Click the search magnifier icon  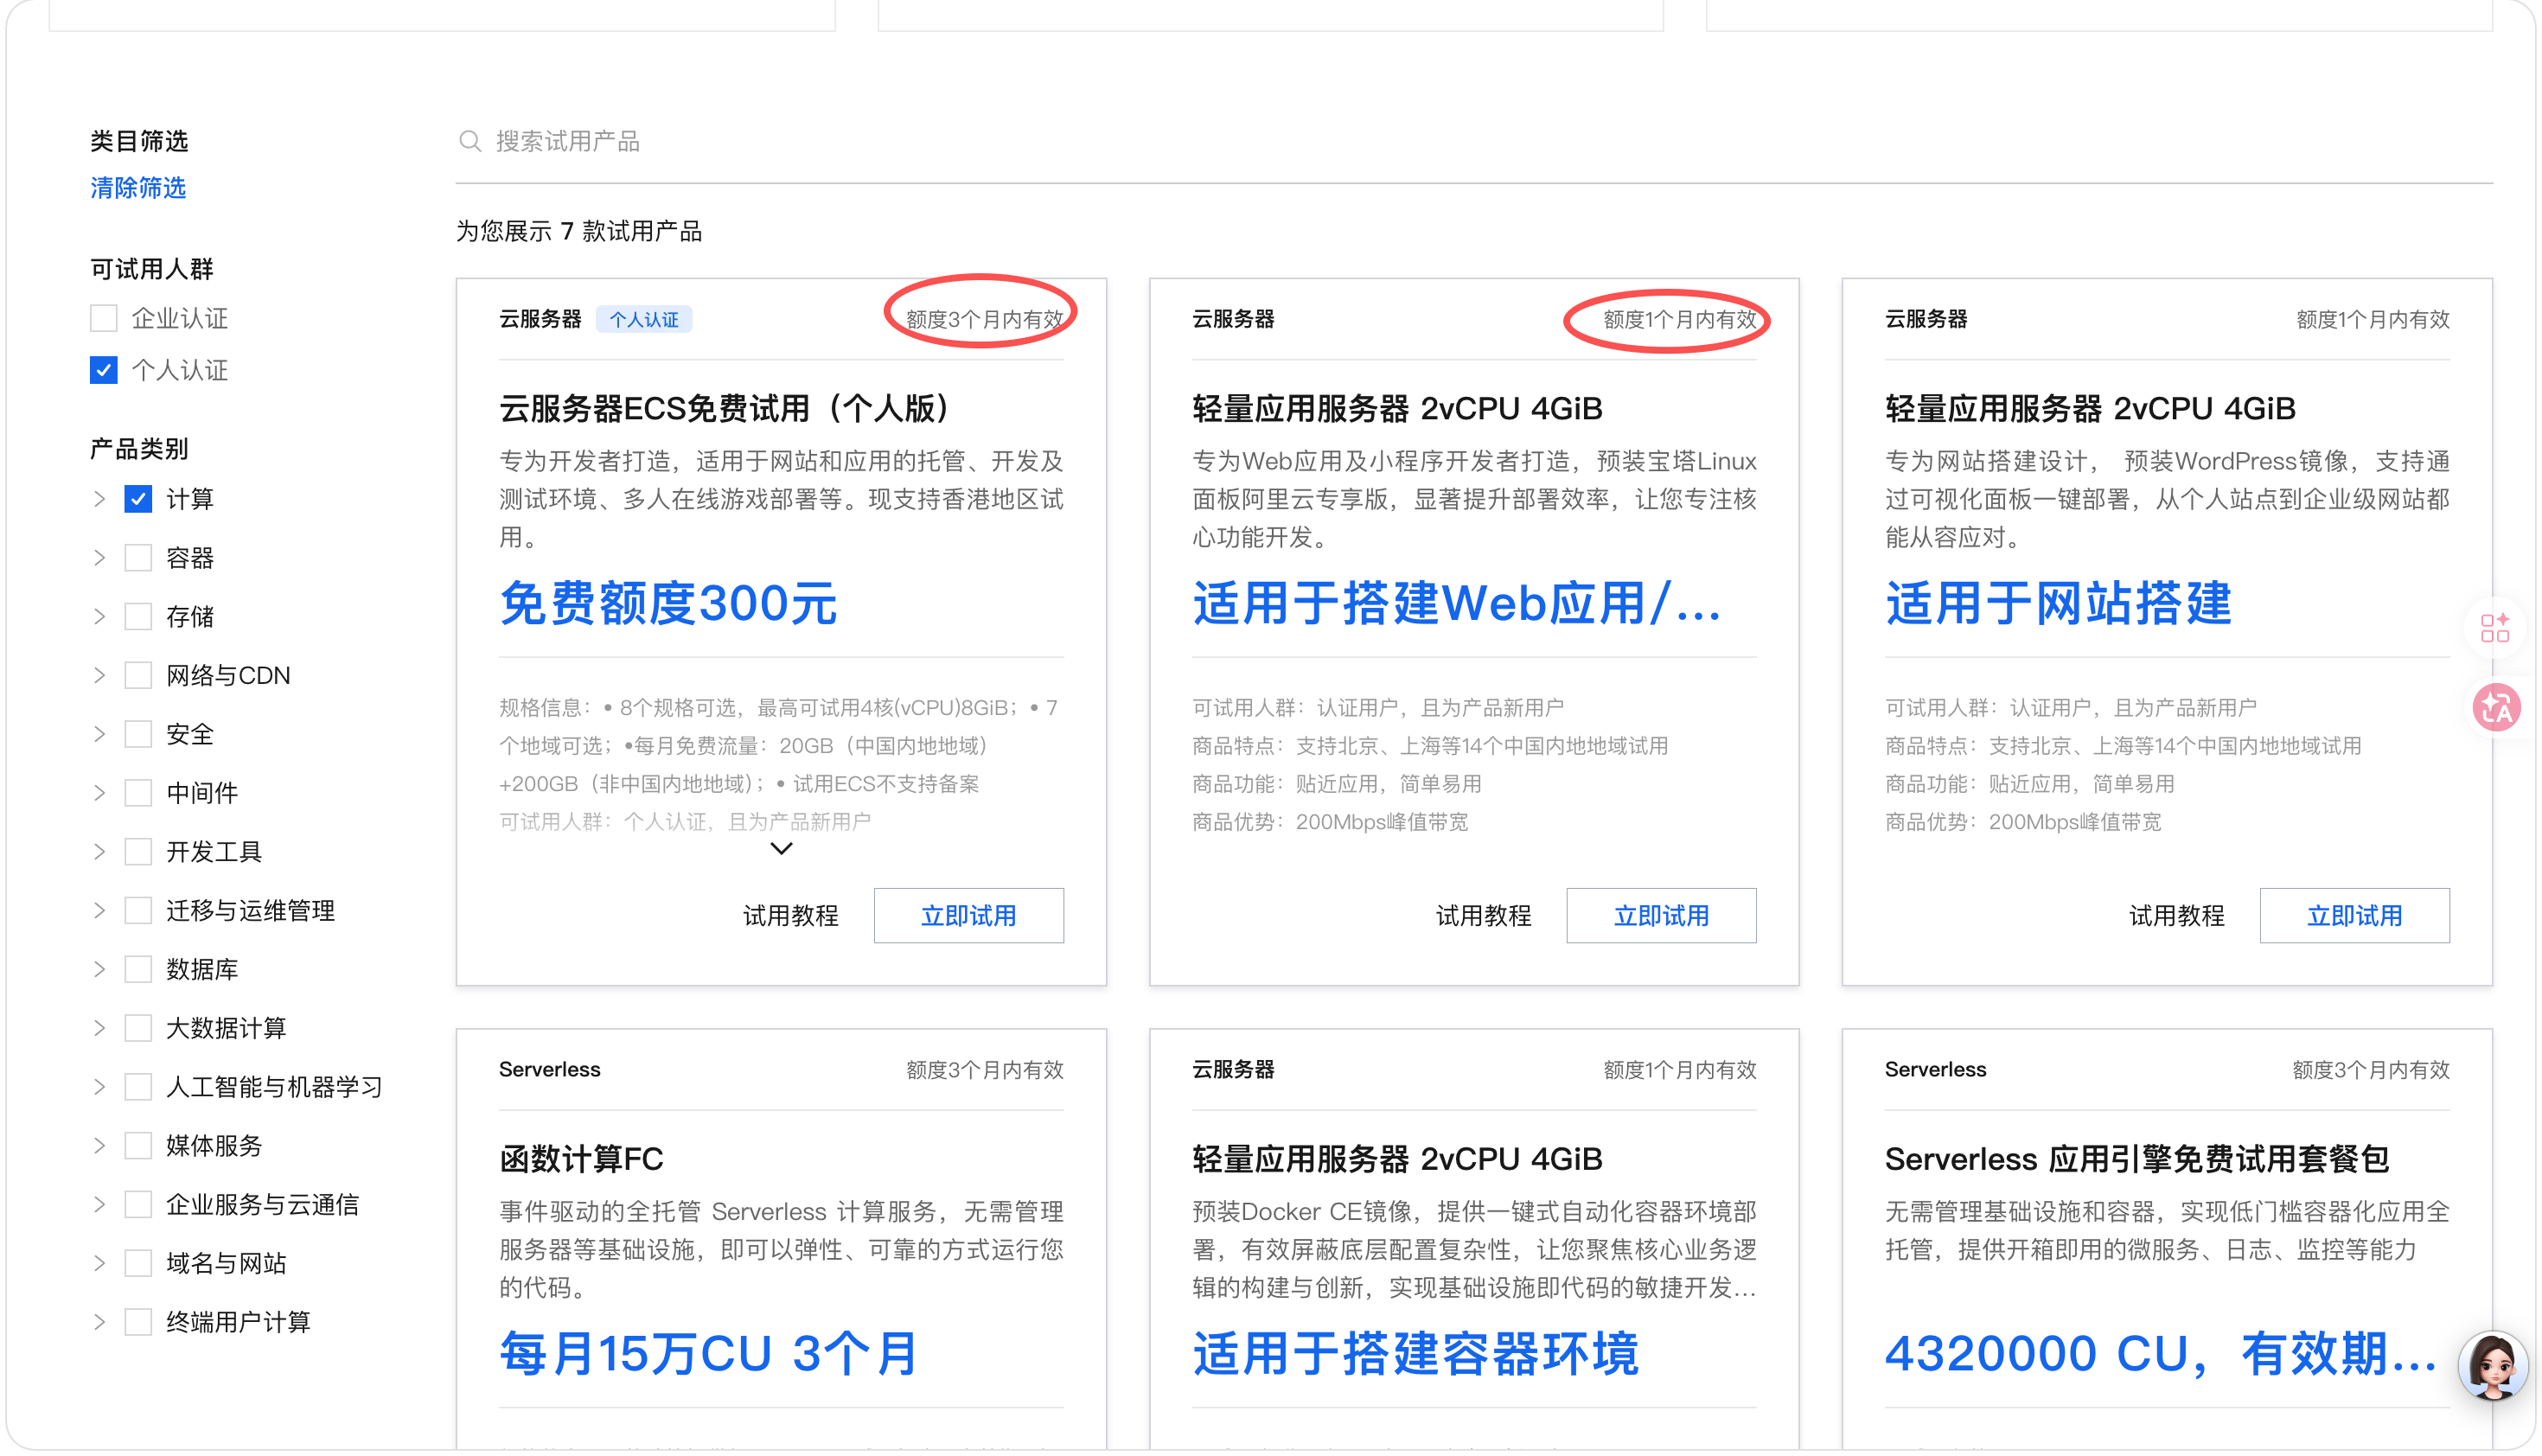click(x=469, y=141)
